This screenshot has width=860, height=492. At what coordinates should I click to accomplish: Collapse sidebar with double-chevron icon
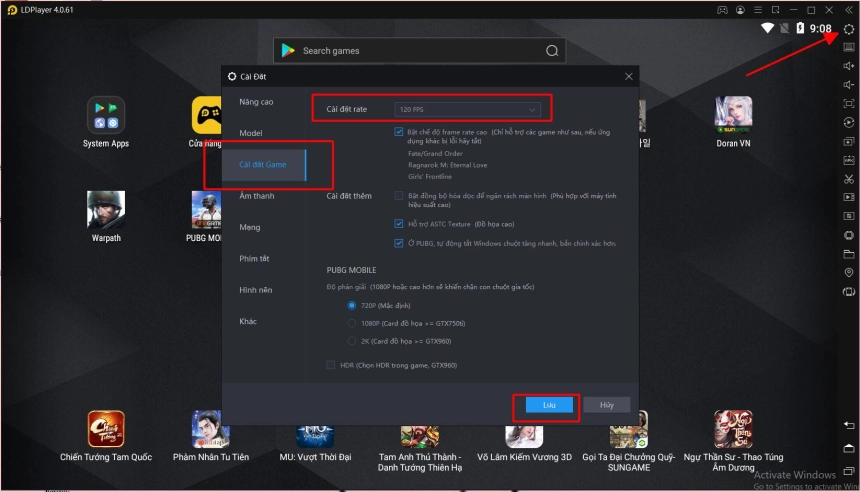click(x=848, y=10)
